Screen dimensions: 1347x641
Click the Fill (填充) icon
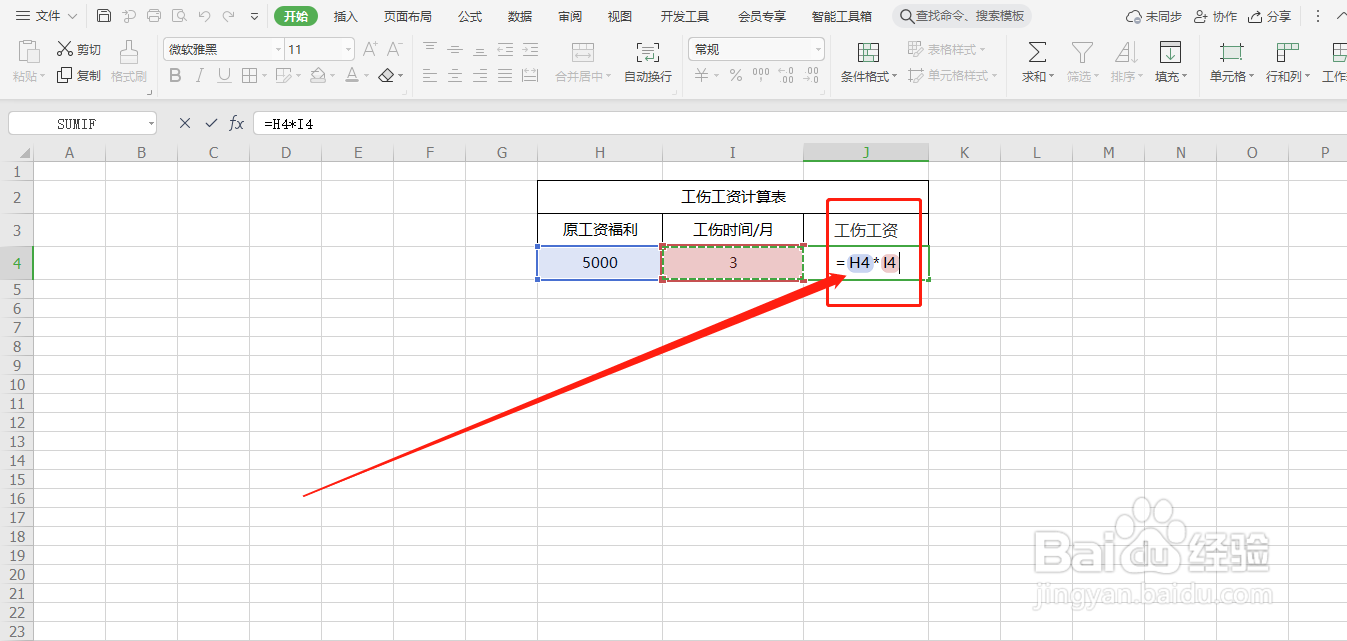(x=1170, y=52)
